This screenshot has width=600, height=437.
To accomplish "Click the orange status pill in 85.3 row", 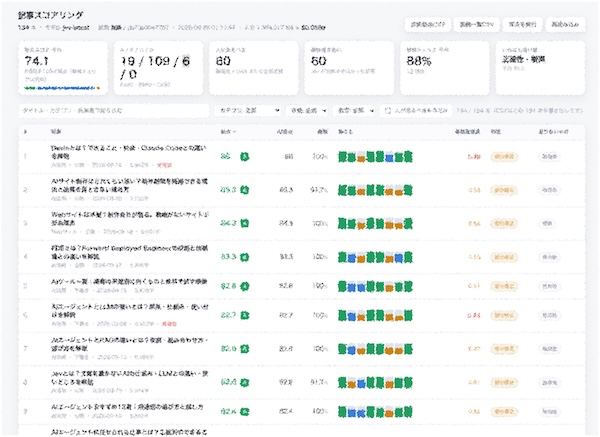I will point(504,190).
